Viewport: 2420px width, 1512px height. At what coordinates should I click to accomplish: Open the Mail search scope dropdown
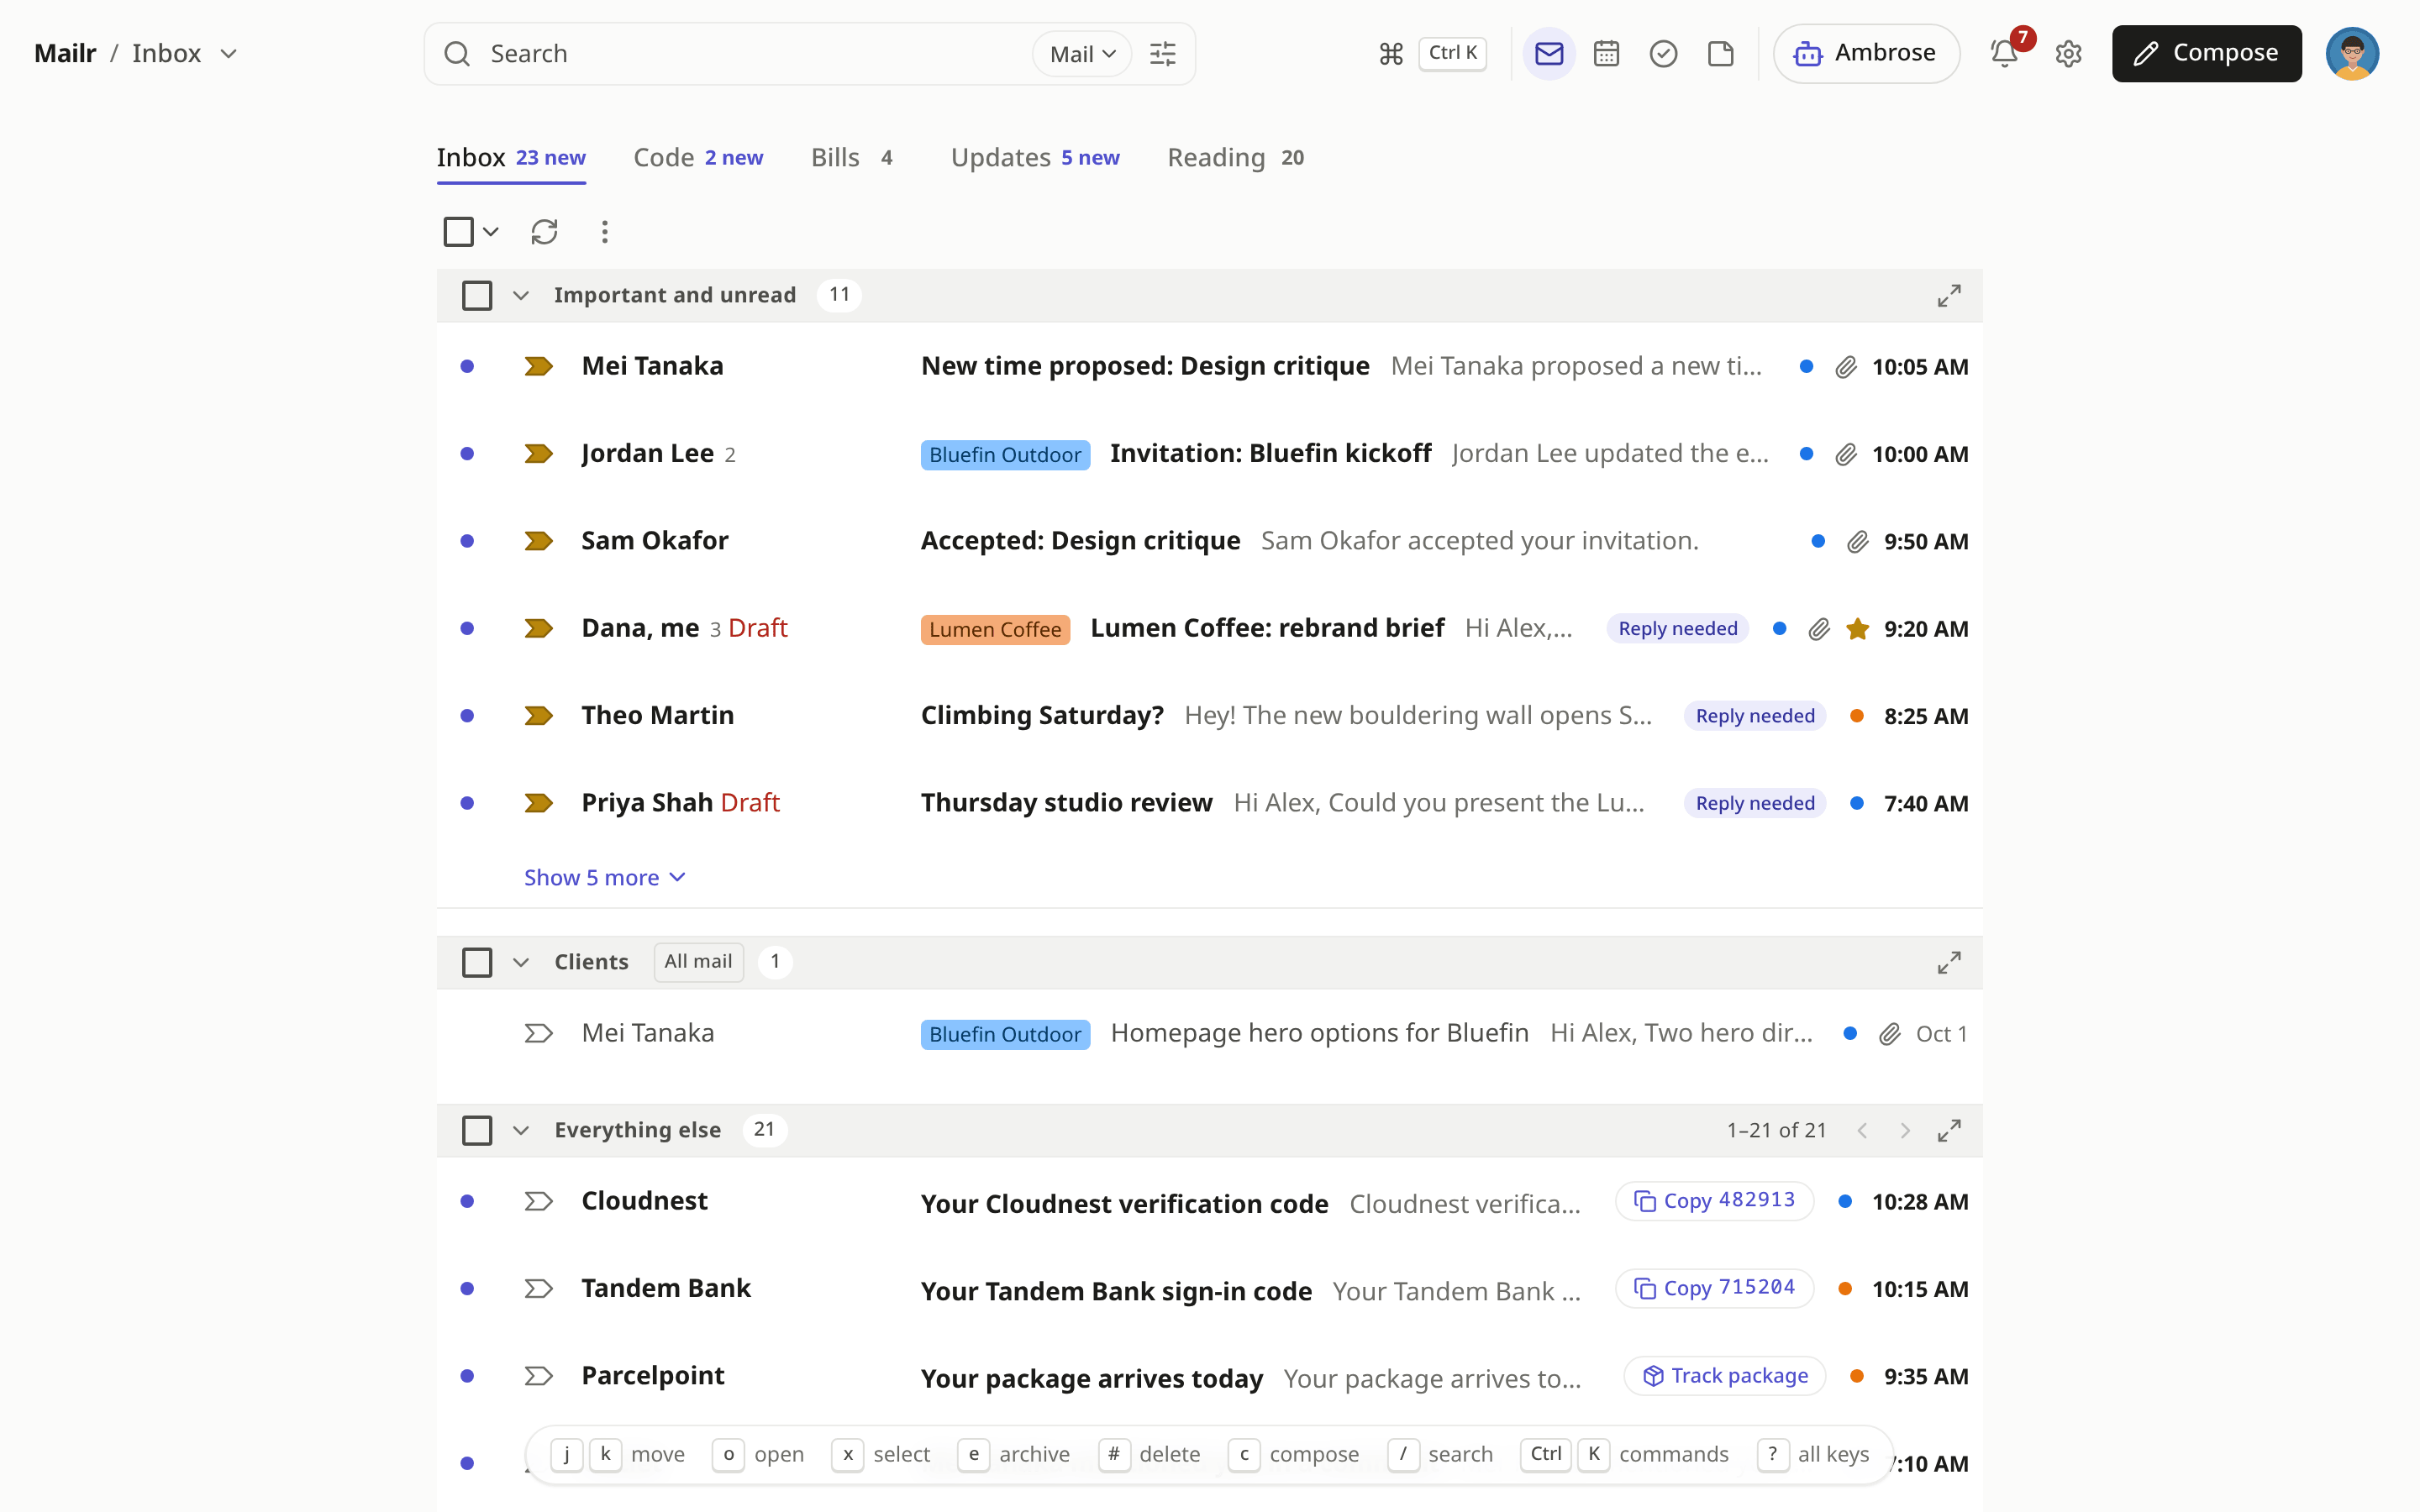point(1082,54)
